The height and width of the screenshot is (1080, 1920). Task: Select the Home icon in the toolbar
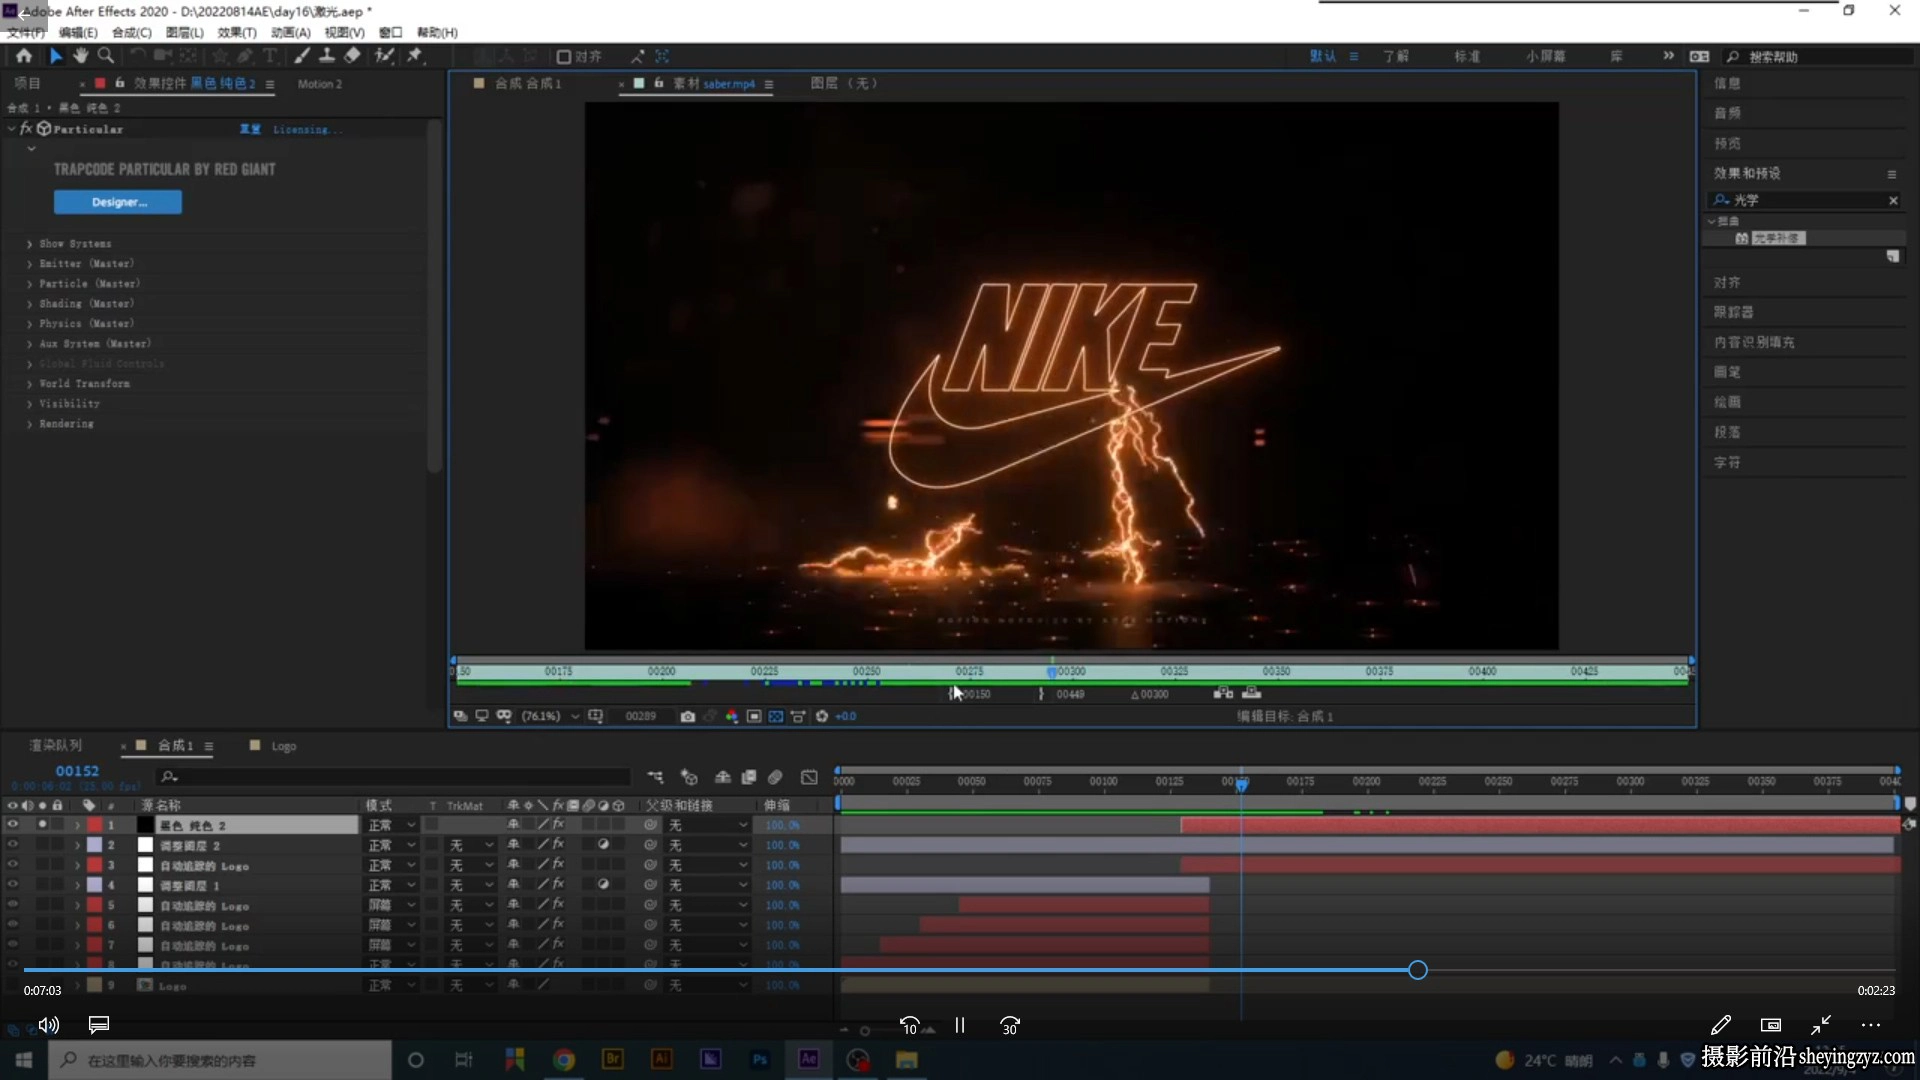(24, 56)
